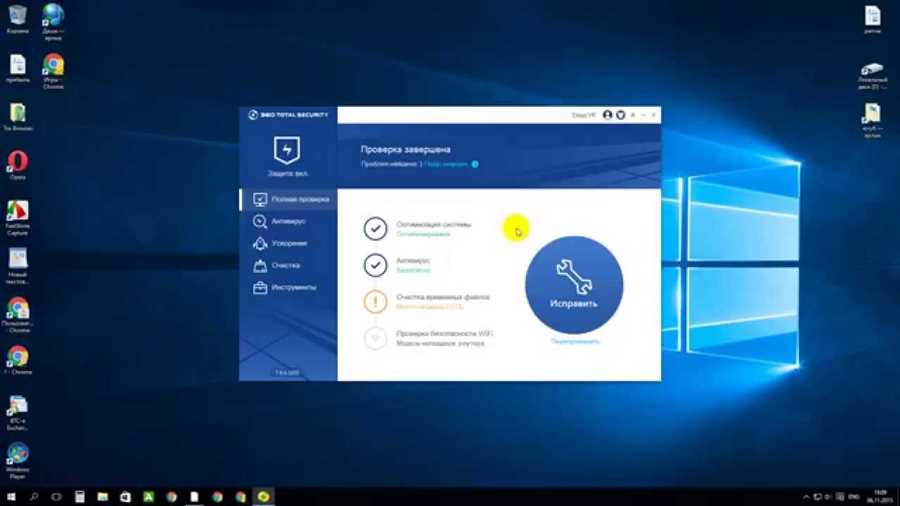
Task: Click the rescan link under Исправить
Action: click(575, 341)
